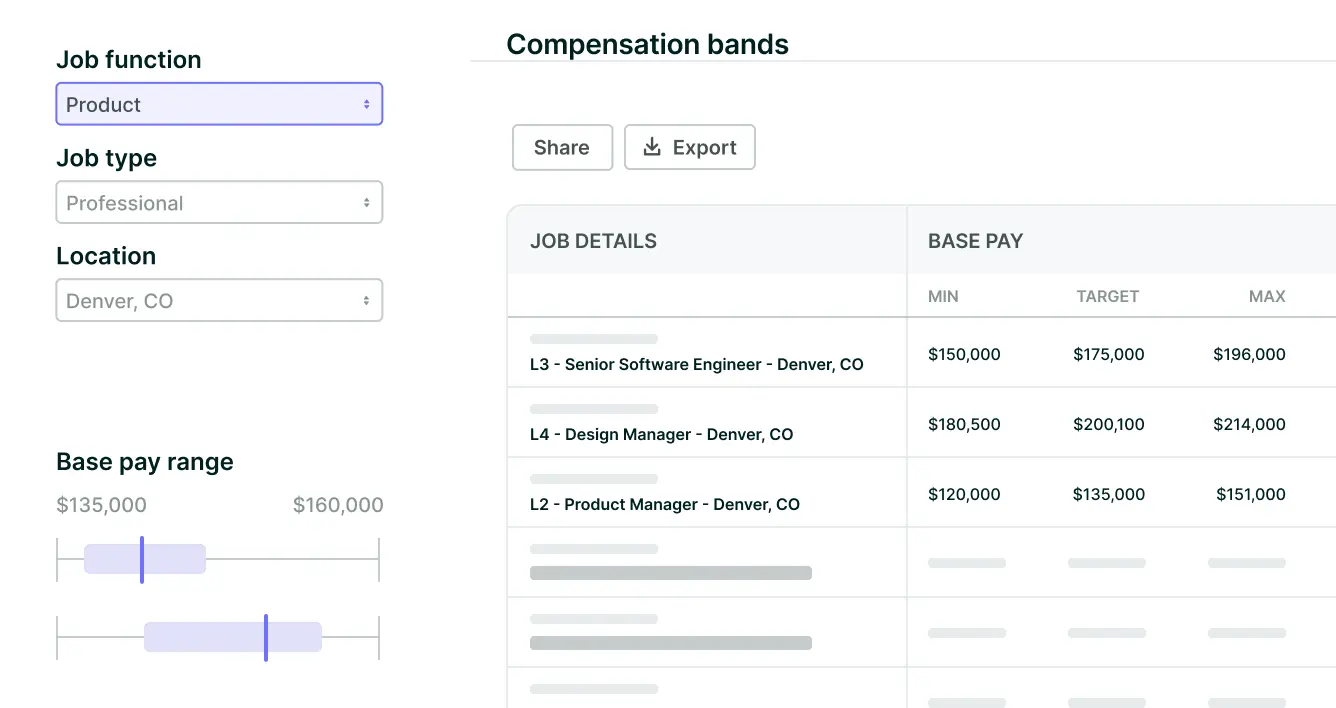1336x708 pixels.
Task: Export the compensation bands table
Action: [x=690, y=147]
